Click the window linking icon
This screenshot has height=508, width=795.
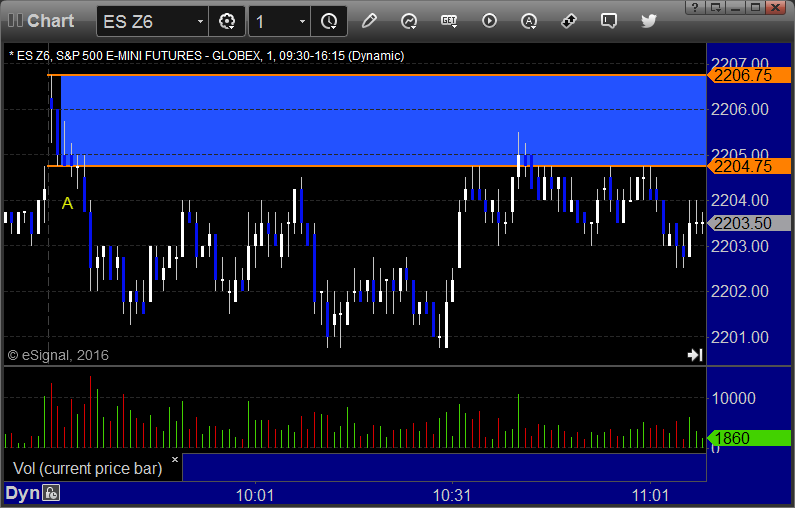tap(569, 21)
